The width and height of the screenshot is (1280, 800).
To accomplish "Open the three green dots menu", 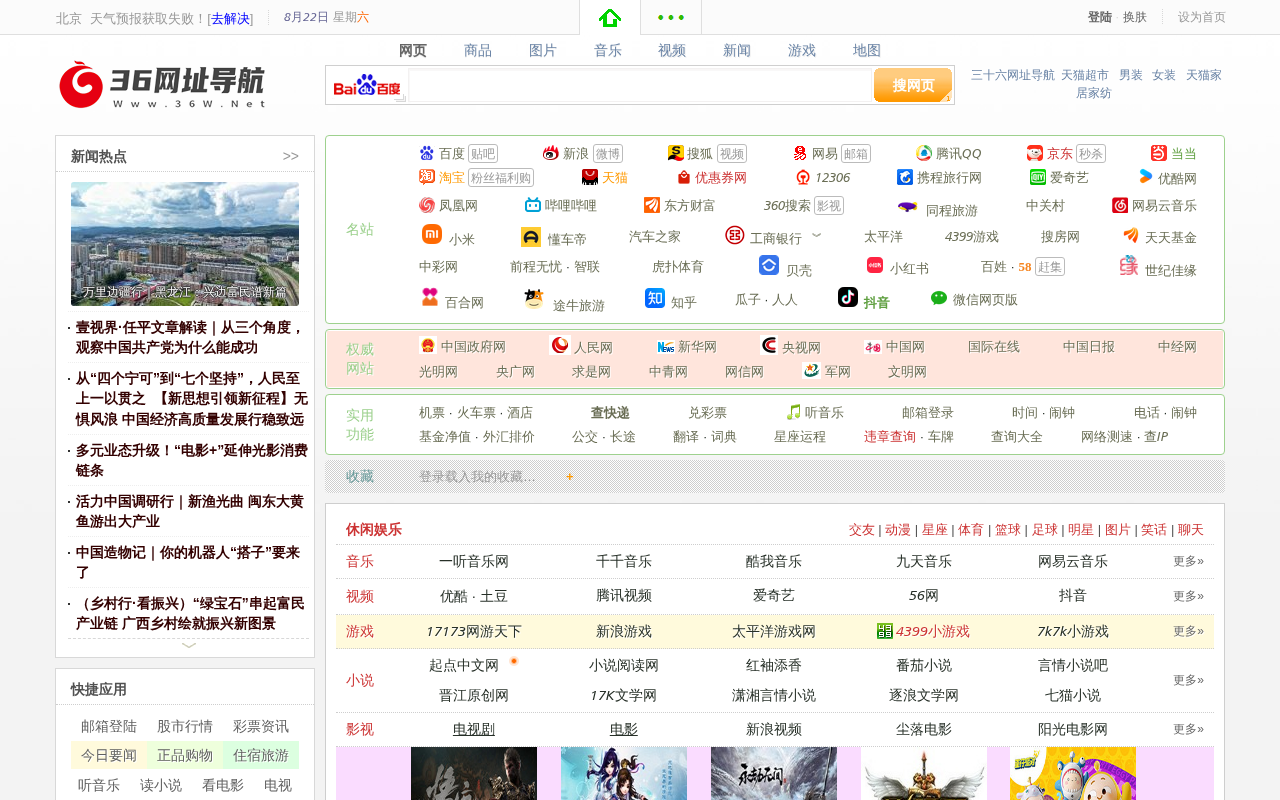I will coord(671,17).
